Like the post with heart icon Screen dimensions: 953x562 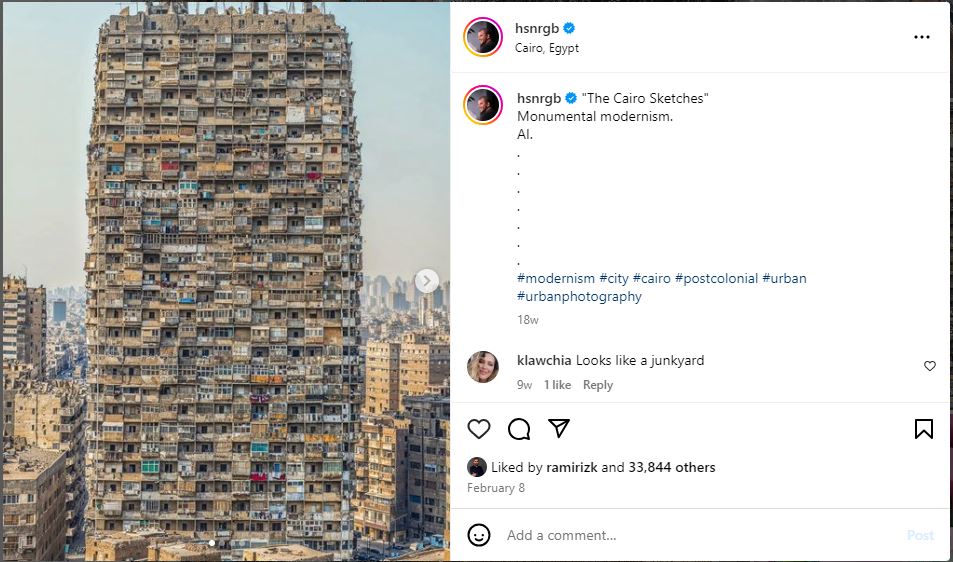pos(479,429)
